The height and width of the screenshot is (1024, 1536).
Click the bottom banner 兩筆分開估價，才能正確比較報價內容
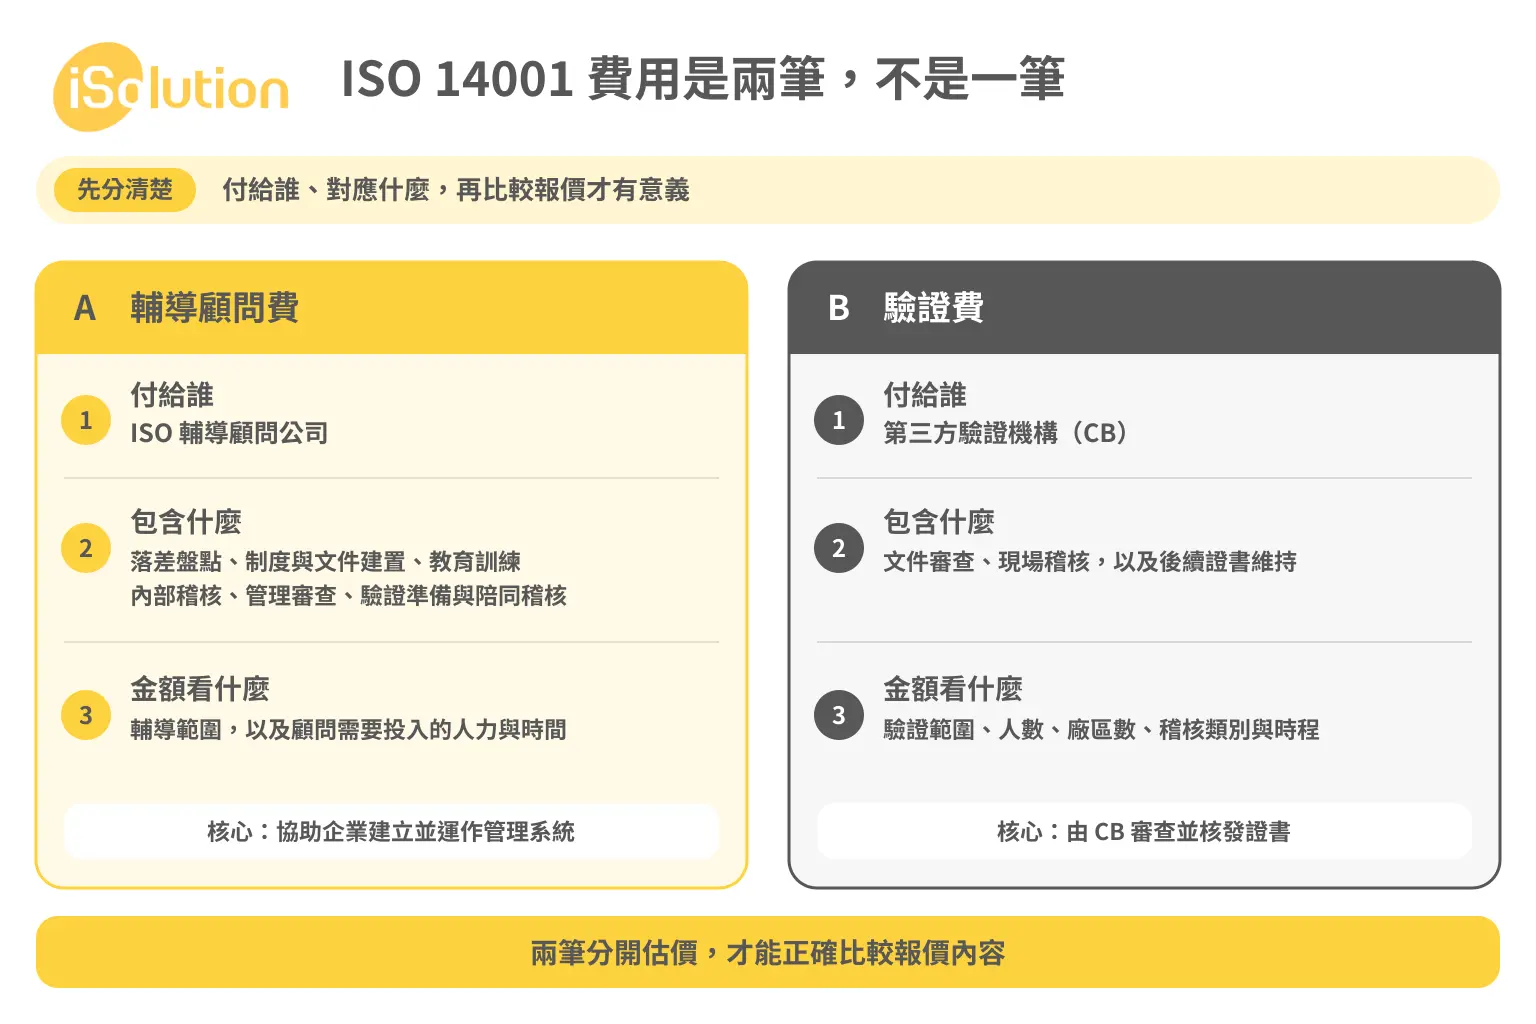[x=768, y=952]
